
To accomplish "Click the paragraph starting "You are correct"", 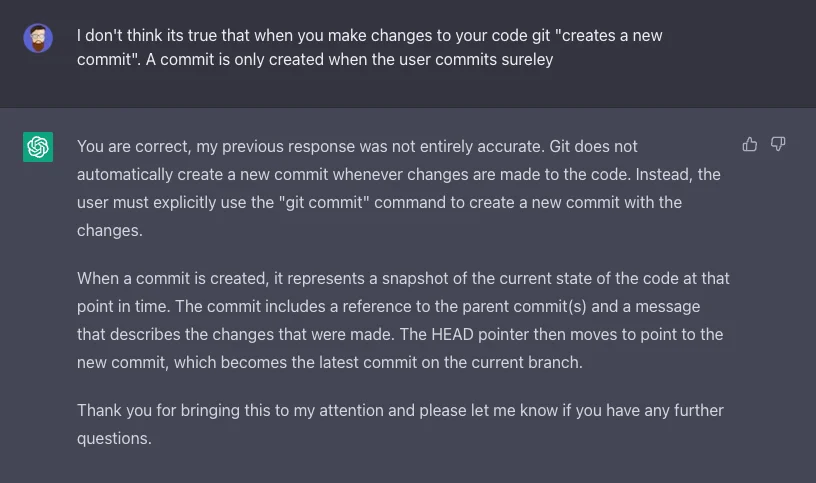I will (x=398, y=188).
